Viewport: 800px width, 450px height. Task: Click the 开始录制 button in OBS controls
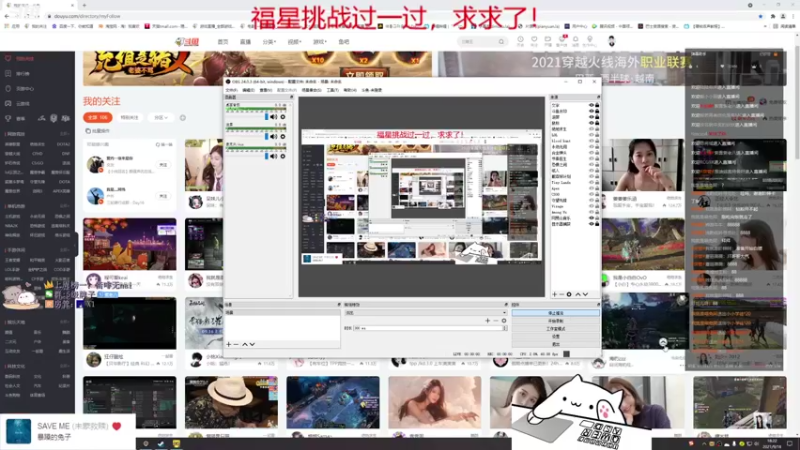(x=556, y=321)
